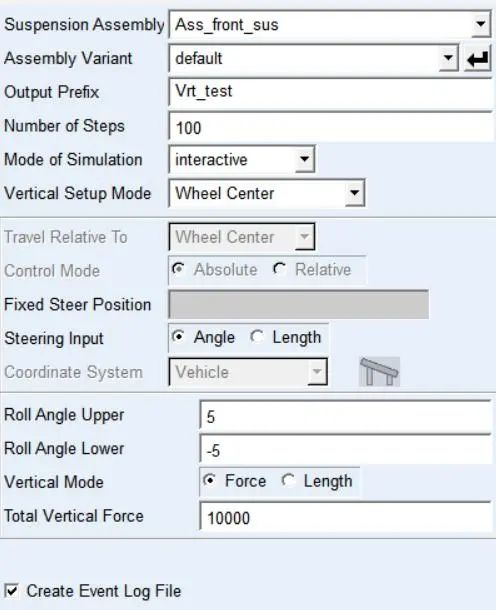Viewport: 496px width, 610px height.
Task: Expand the Assembly Variant dropdown arrow
Action: (x=449, y=58)
